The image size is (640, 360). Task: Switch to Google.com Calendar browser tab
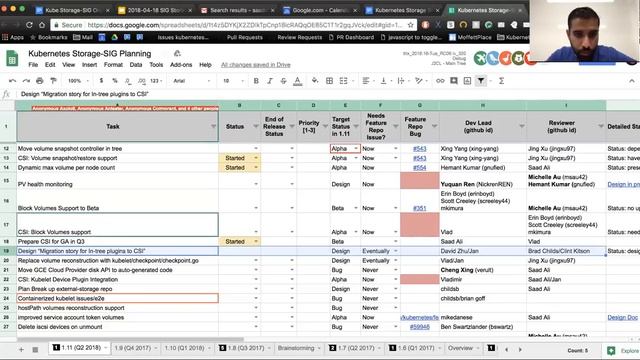[320, 10]
